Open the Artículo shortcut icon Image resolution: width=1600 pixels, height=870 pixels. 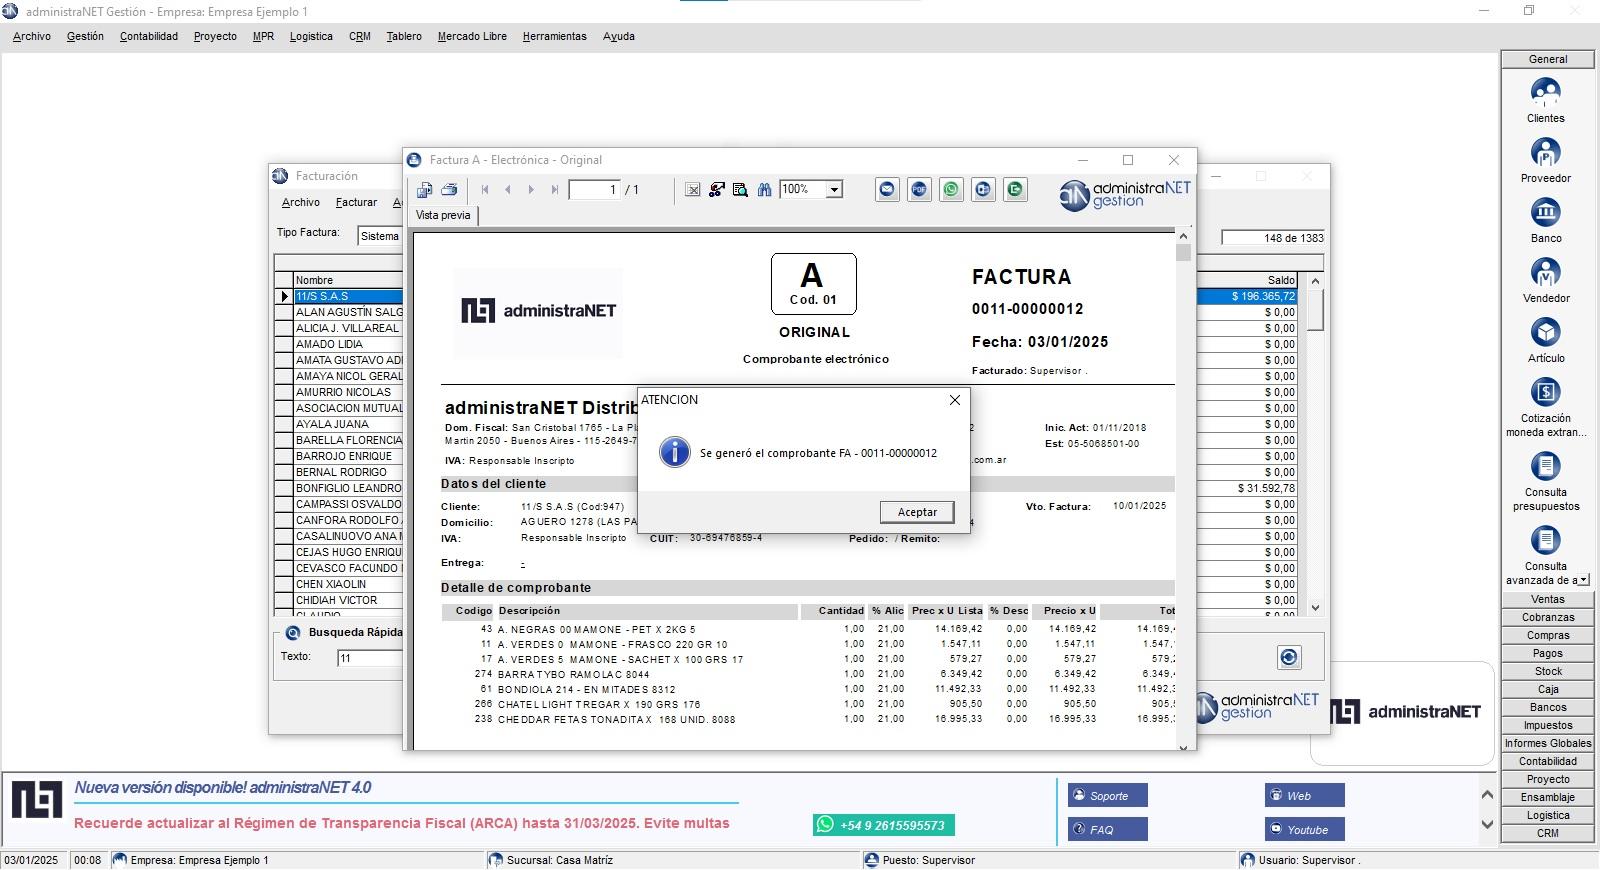coord(1545,333)
